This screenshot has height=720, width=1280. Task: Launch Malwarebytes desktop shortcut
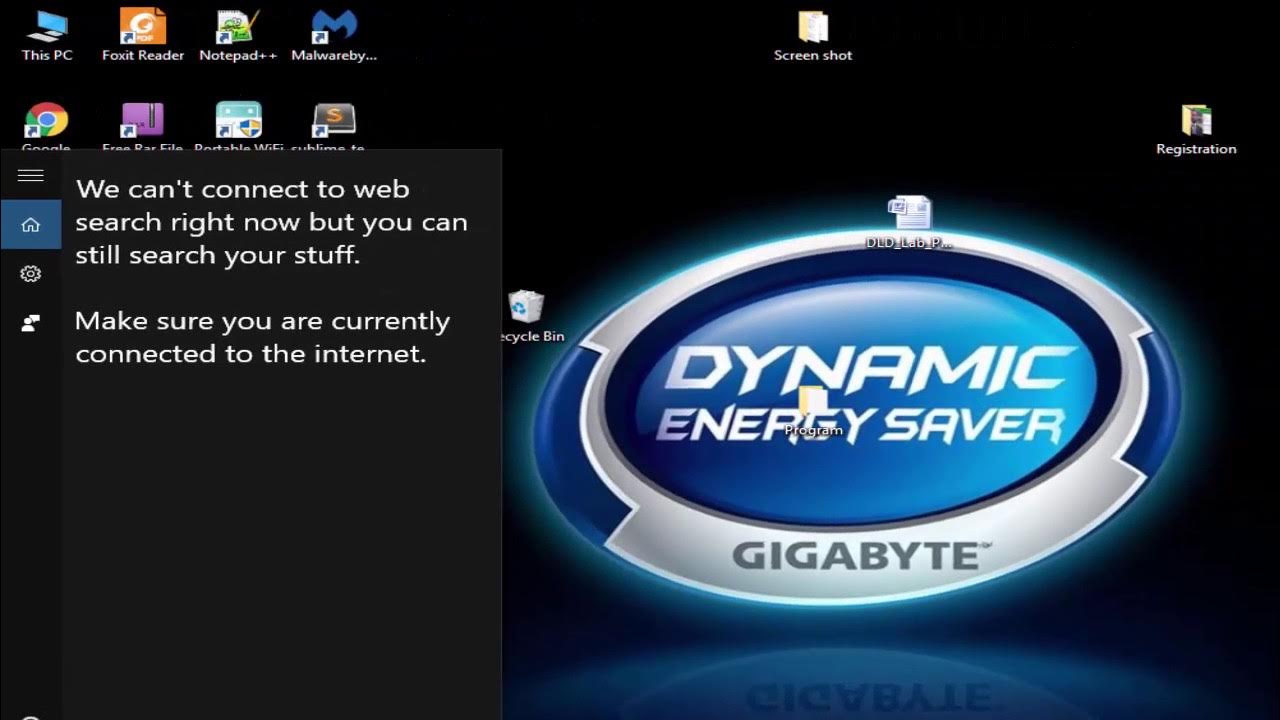334,35
